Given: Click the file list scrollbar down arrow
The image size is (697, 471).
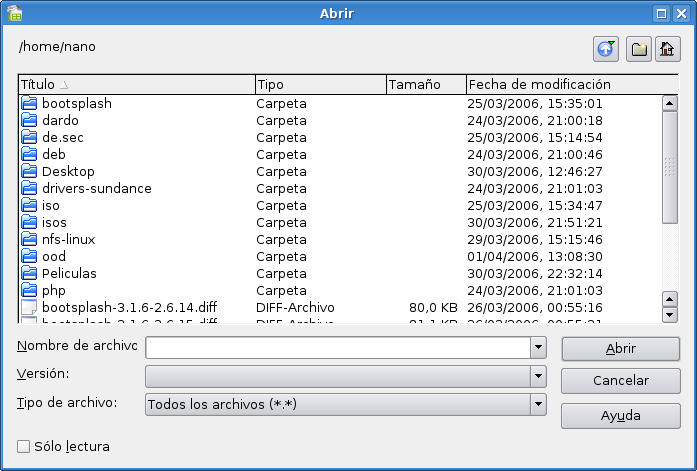Looking at the screenshot, I should pyautogui.click(x=670, y=315).
